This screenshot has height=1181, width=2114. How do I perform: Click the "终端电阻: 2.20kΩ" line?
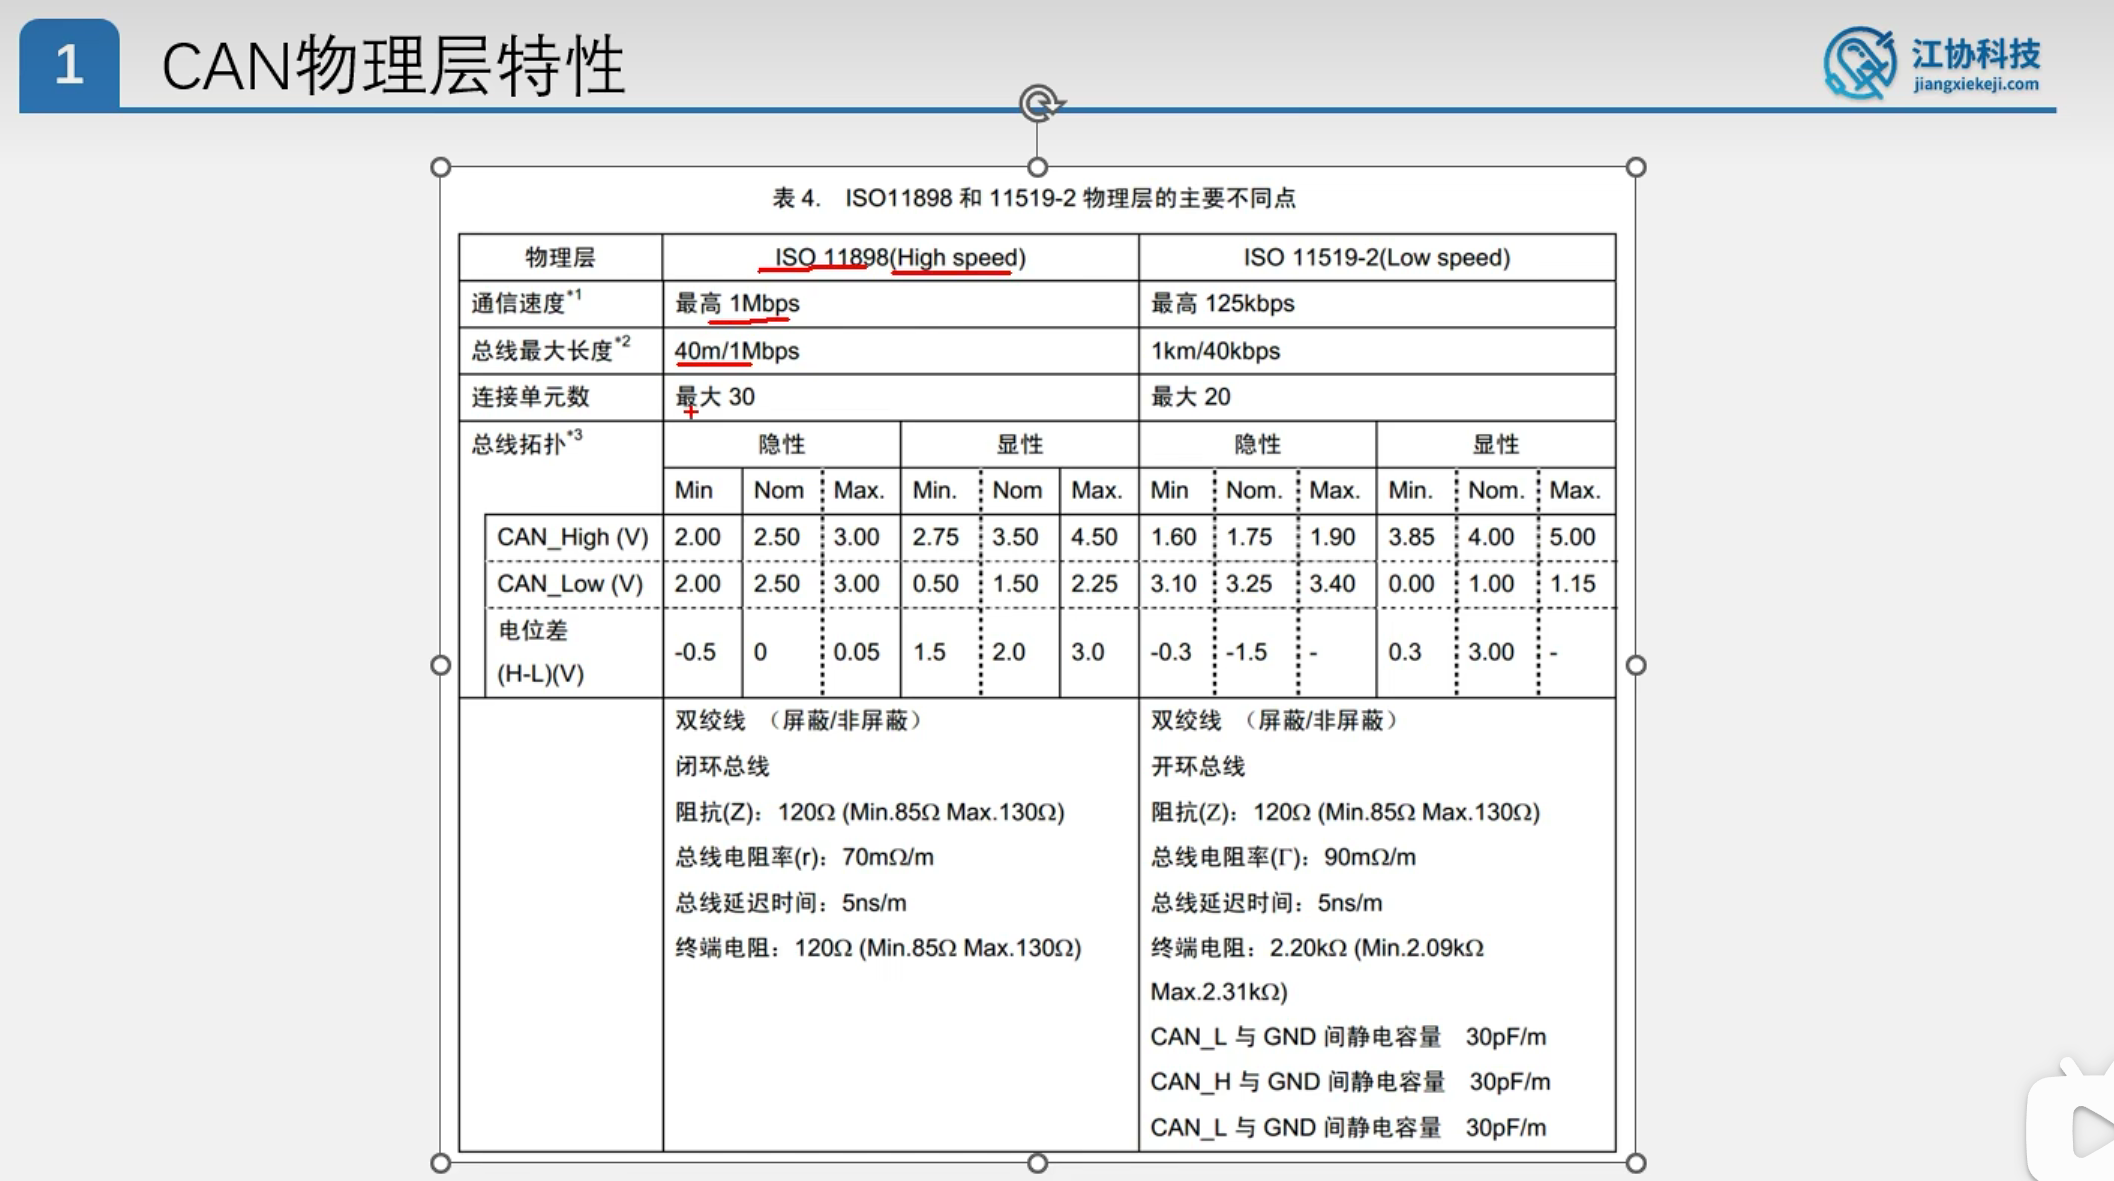(1317, 948)
